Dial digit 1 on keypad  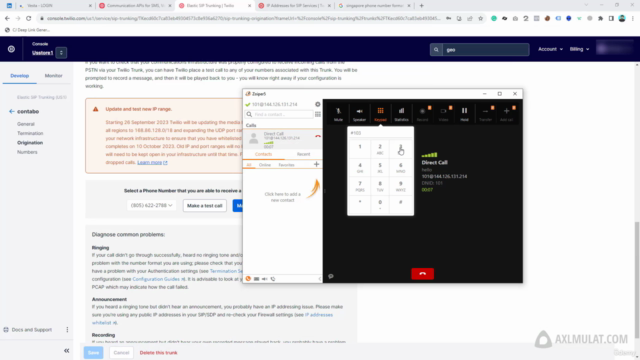[x=360, y=149]
